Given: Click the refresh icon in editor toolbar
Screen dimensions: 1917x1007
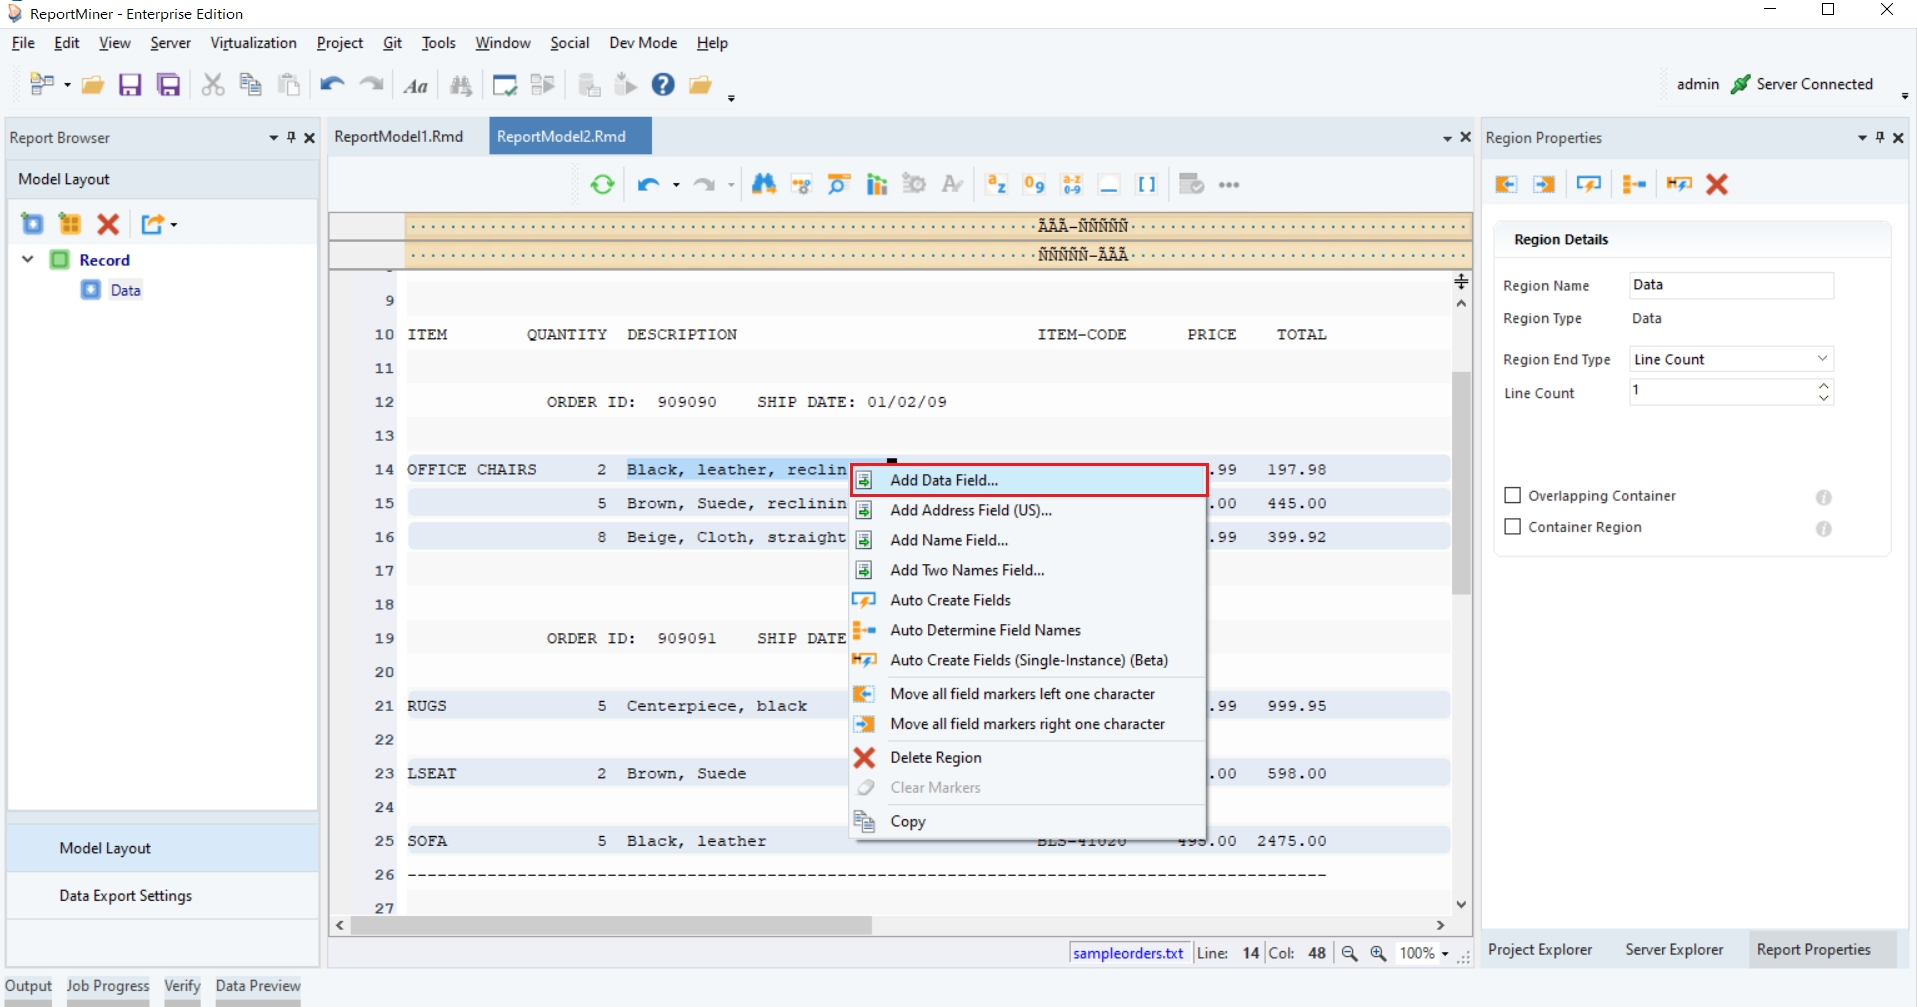Looking at the screenshot, I should tap(602, 185).
